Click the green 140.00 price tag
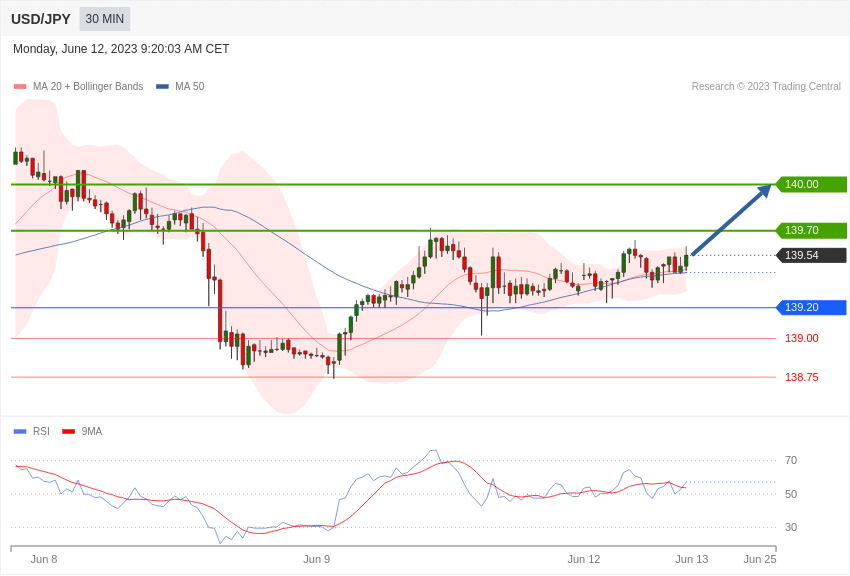Viewport: 850px width, 576px height. coord(811,184)
